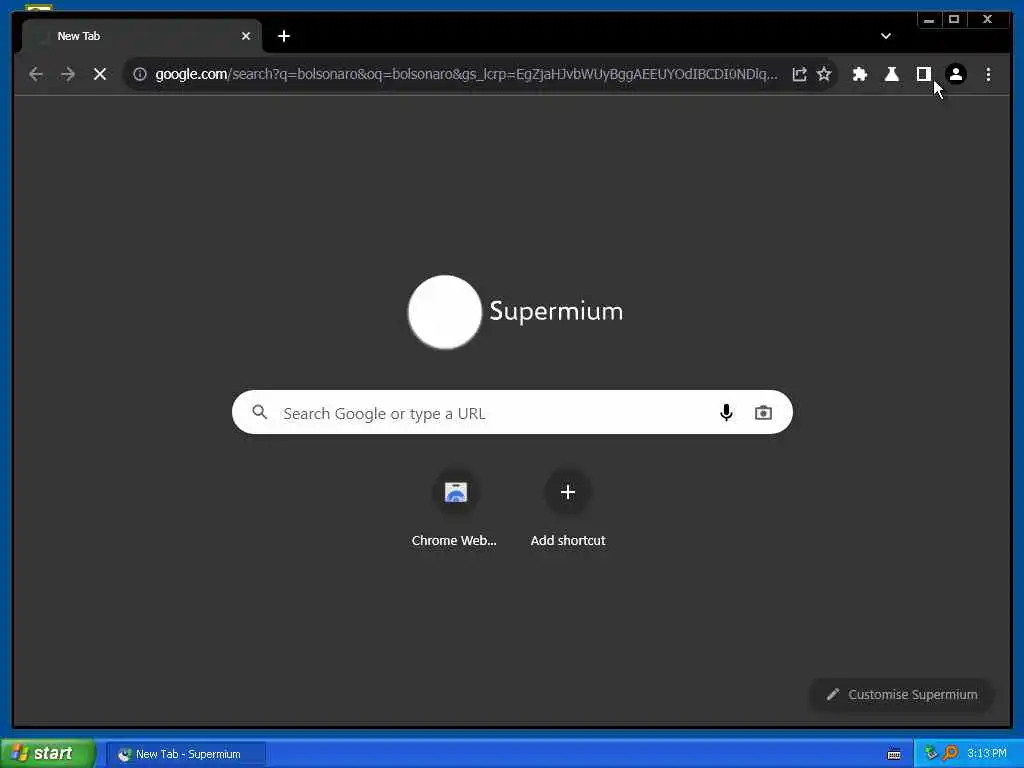Screen dimensions: 1024x768
Task: Open a new tab with plus button
Action: pyautogui.click(x=284, y=36)
